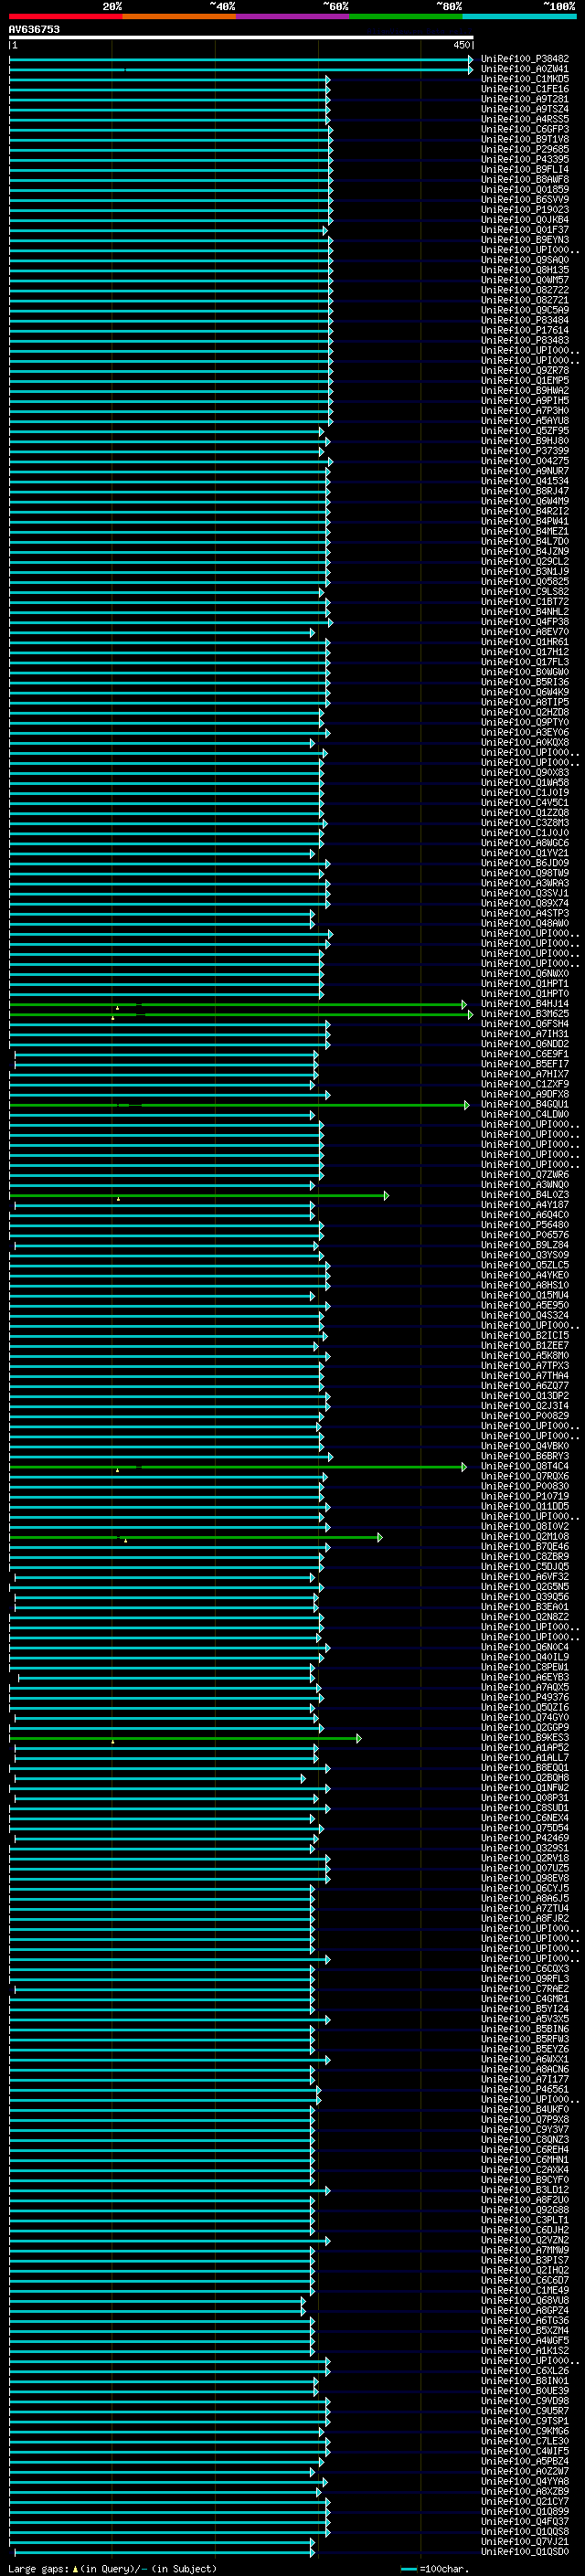This screenshot has width=585, height=2576.
Task: Open hit UniRef100_P38482
Action: point(525,59)
